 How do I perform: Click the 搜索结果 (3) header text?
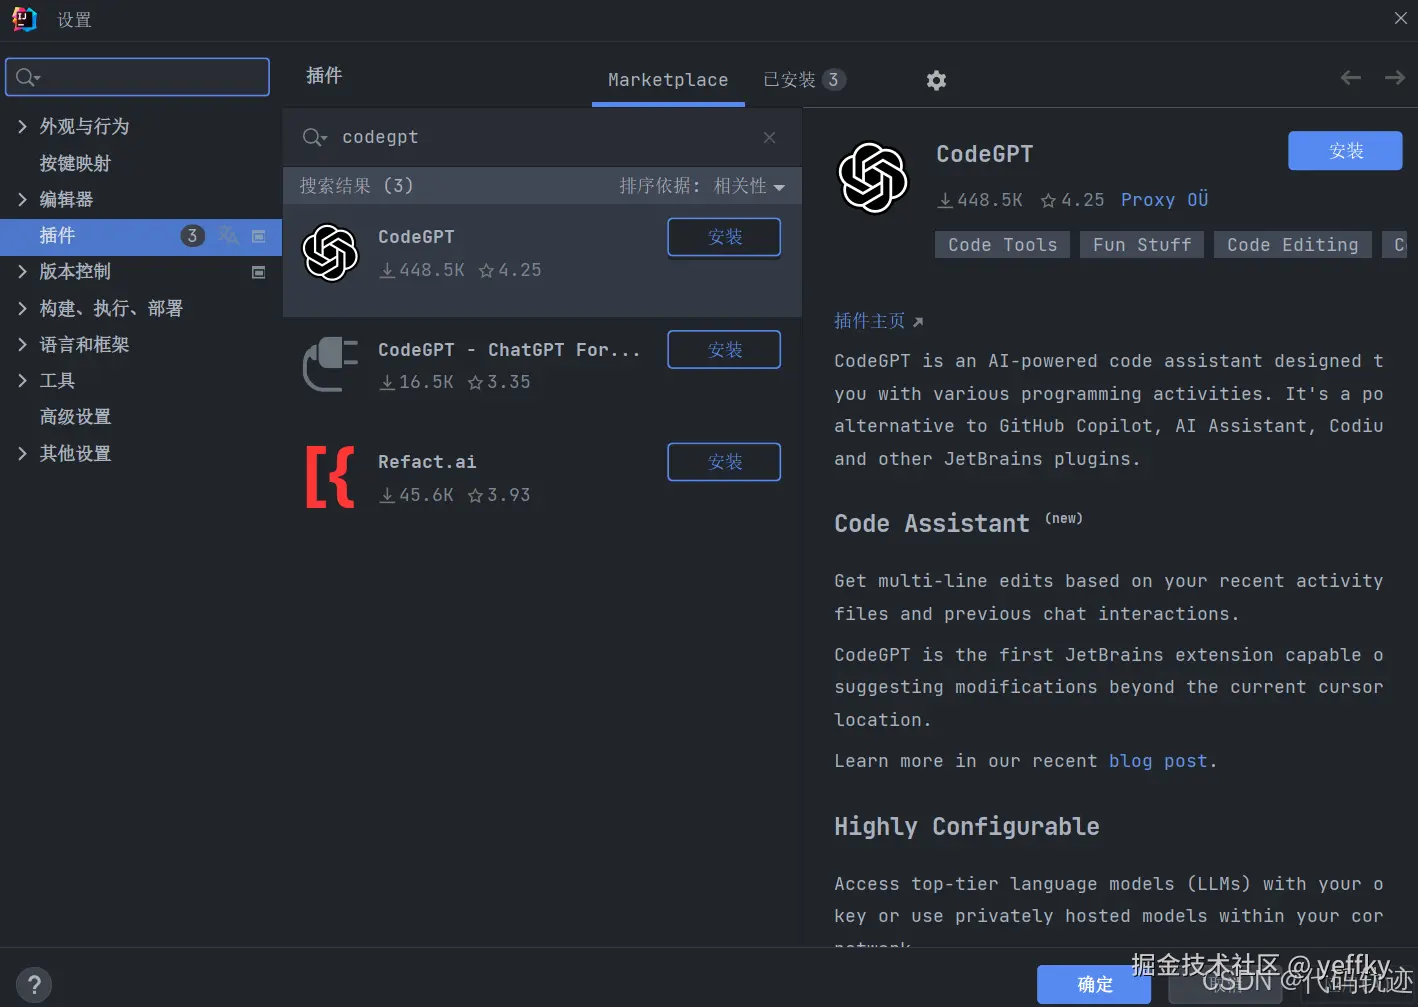tap(356, 186)
